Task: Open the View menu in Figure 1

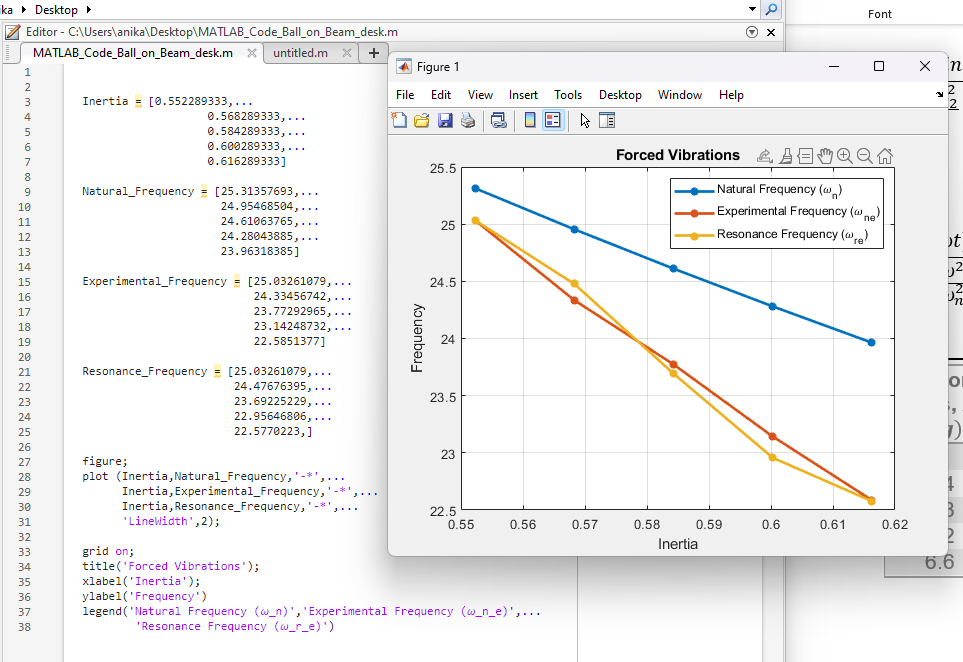Action: click(x=480, y=95)
